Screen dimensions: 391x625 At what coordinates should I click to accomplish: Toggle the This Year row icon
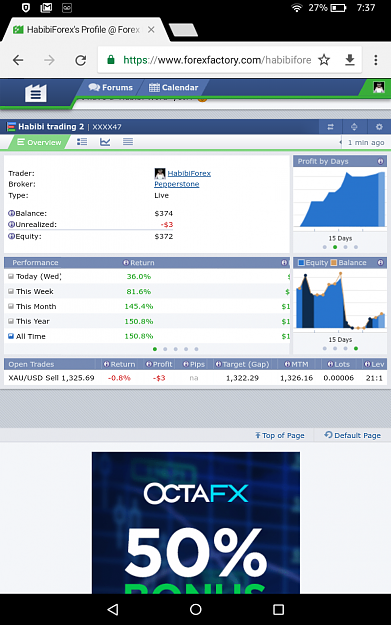pyautogui.click(x=11, y=321)
